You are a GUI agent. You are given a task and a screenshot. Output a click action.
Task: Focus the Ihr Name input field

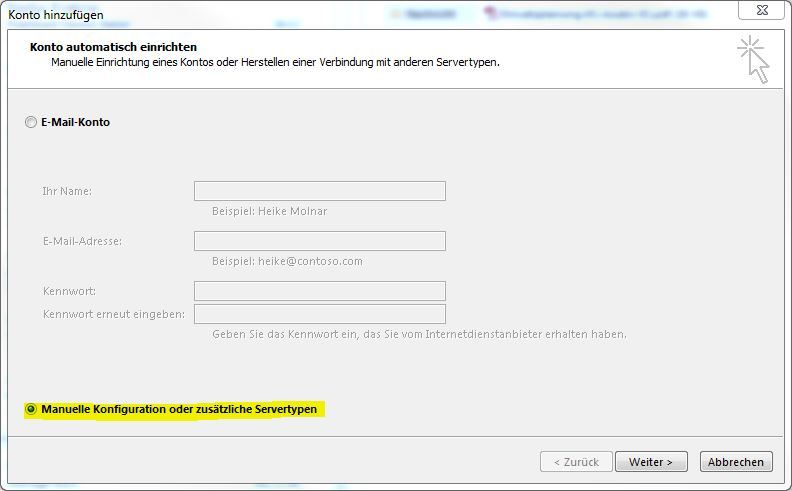coord(320,191)
